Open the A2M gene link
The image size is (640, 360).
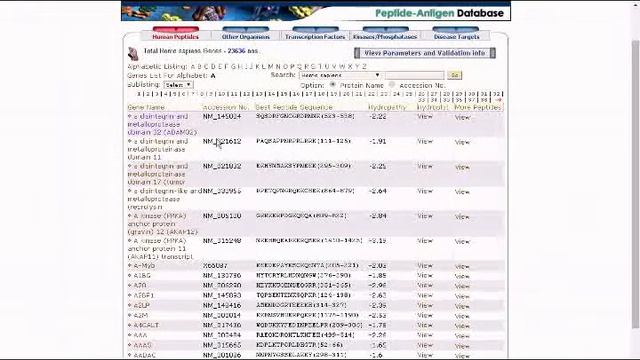coord(141,315)
